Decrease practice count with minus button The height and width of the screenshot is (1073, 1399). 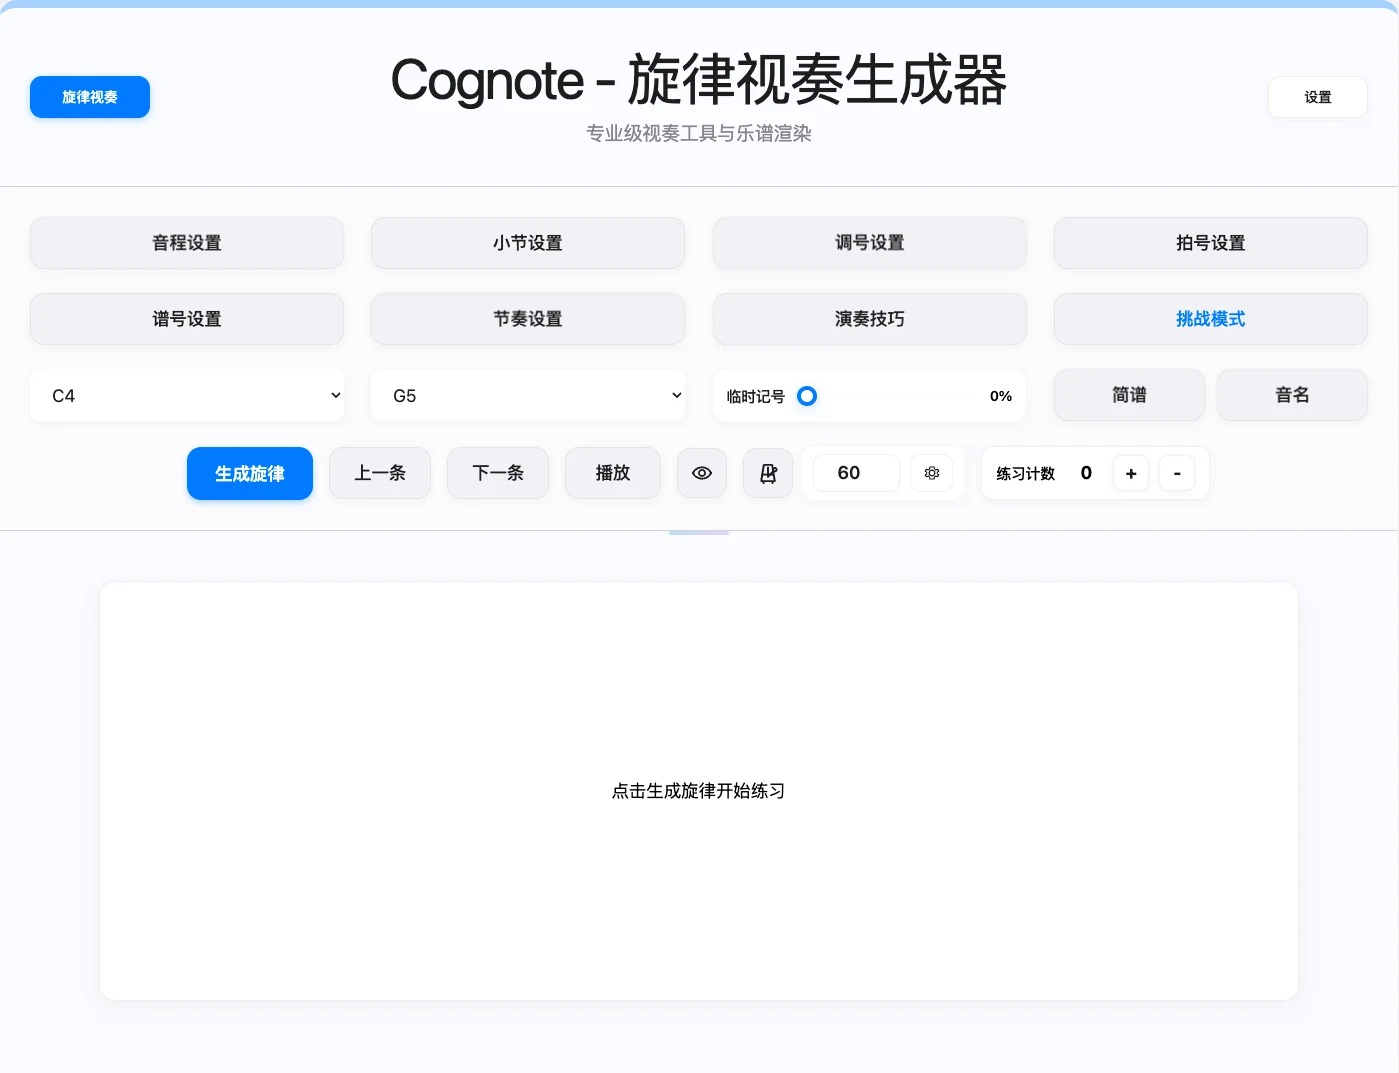pyautogui.click(x=1177, y=473)
